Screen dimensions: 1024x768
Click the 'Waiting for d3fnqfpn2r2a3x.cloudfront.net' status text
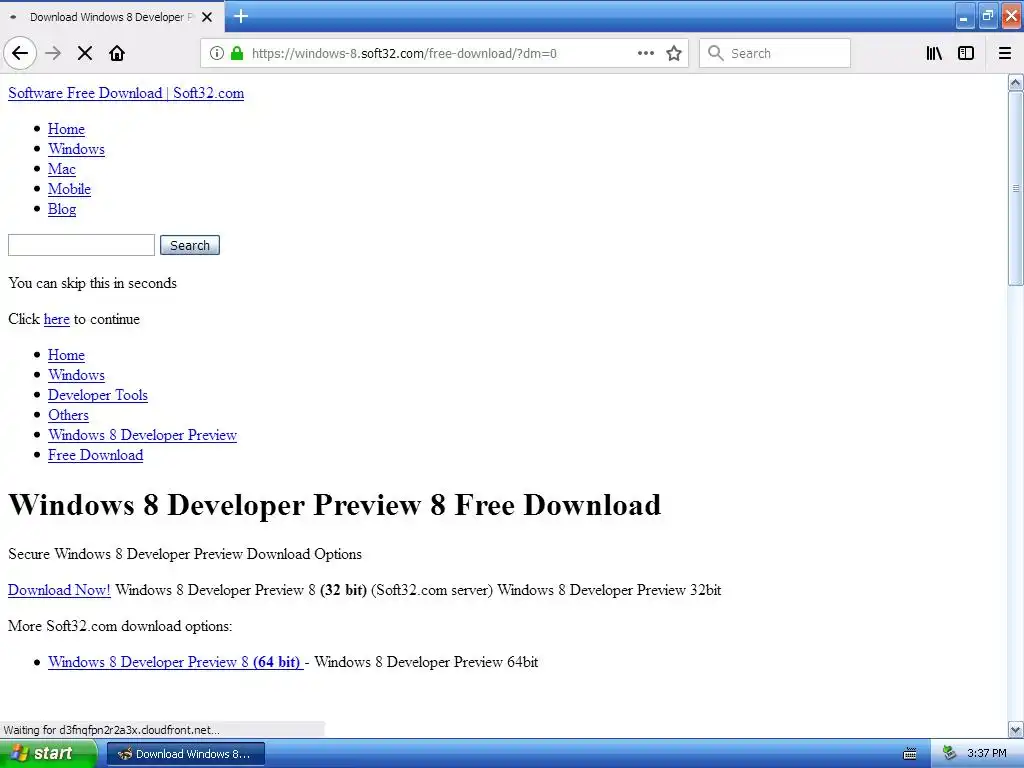(x=112, y=729)
